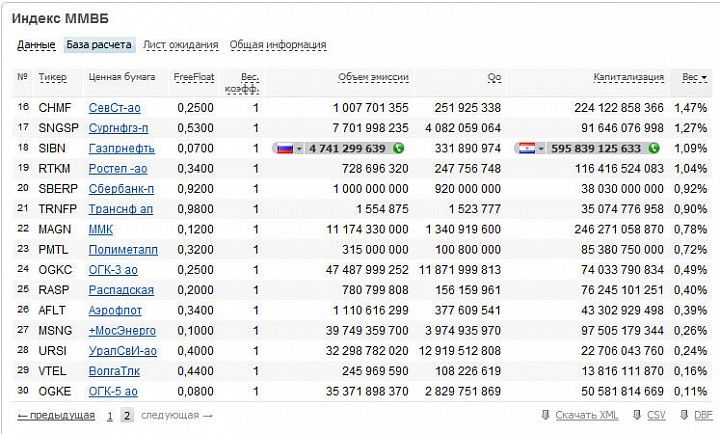720x434 pixels.
Task: Open dropdown arrow next to Russian flag
Action: tap(299, 149)
